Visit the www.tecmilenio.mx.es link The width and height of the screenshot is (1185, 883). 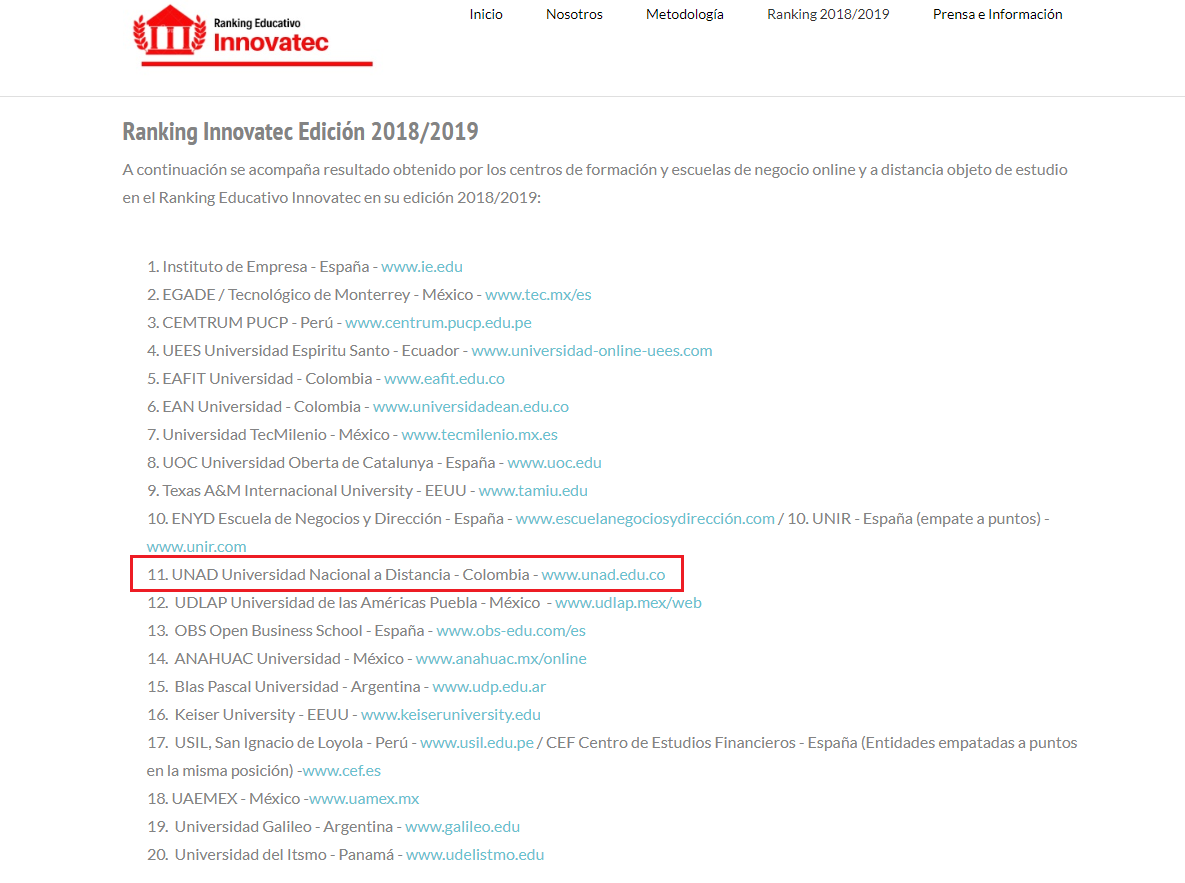[x=479, y=434]
